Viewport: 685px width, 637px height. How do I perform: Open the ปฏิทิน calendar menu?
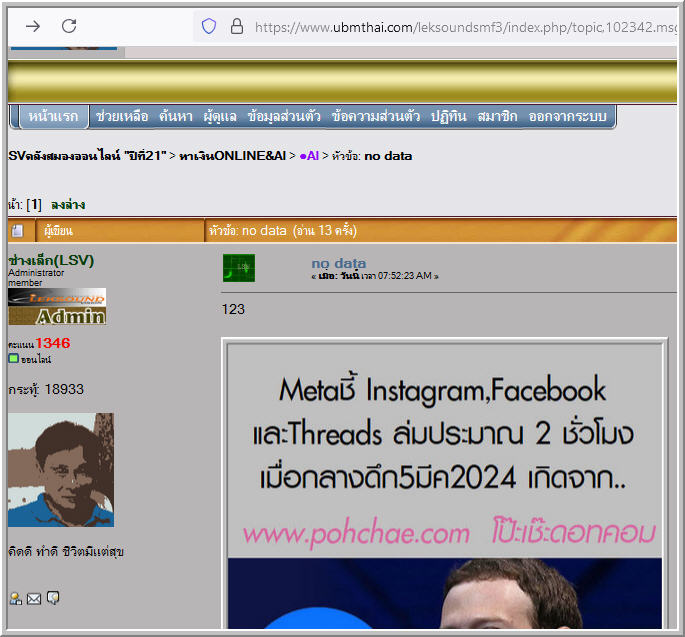pos(449,117)
